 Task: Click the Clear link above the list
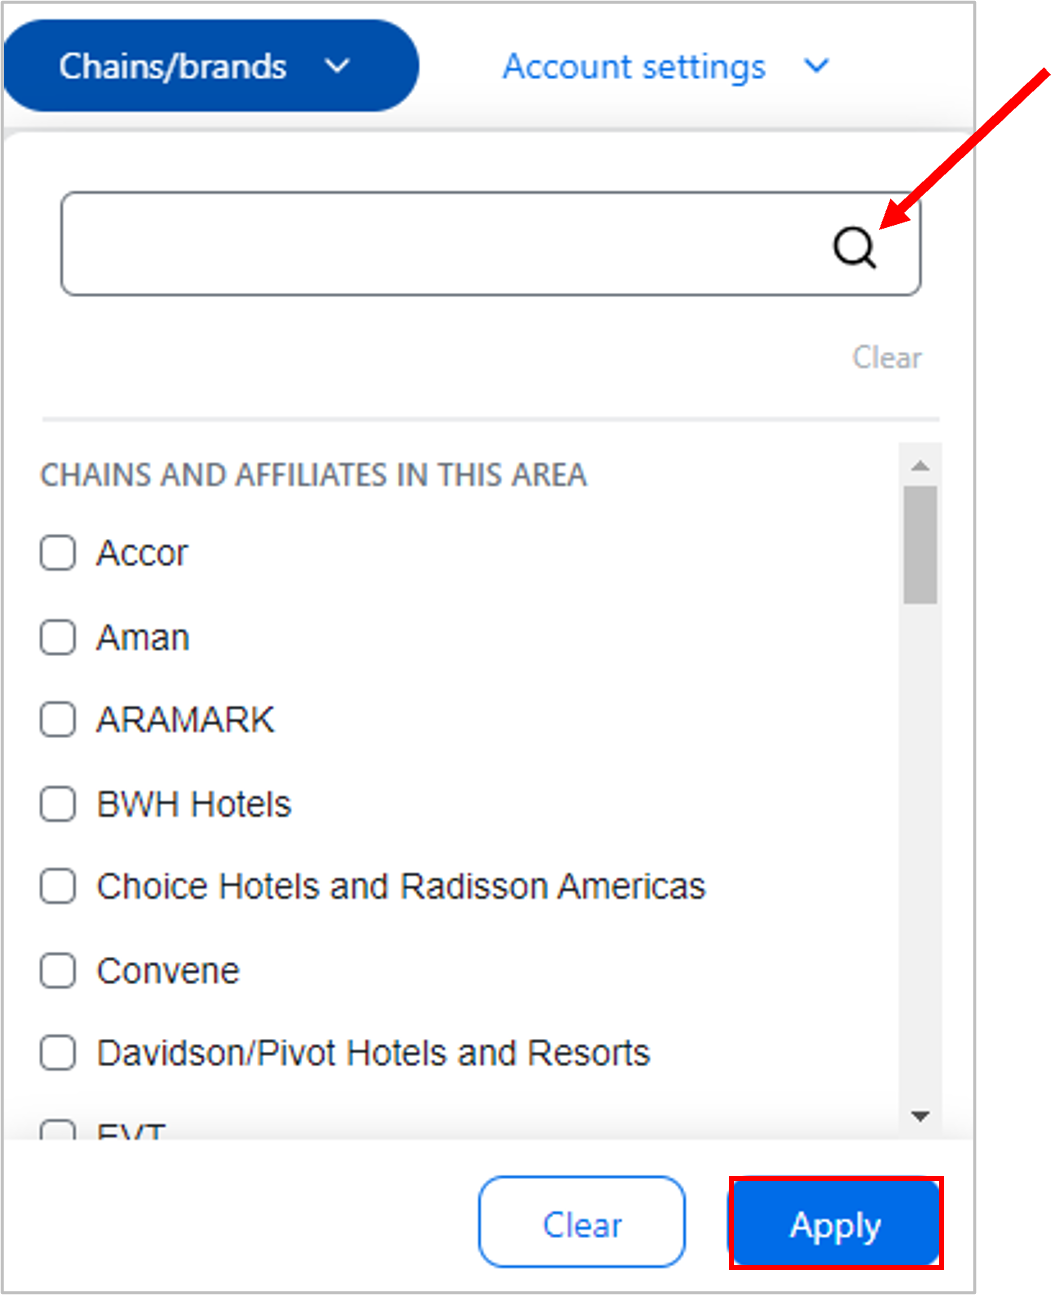[887, 358]
